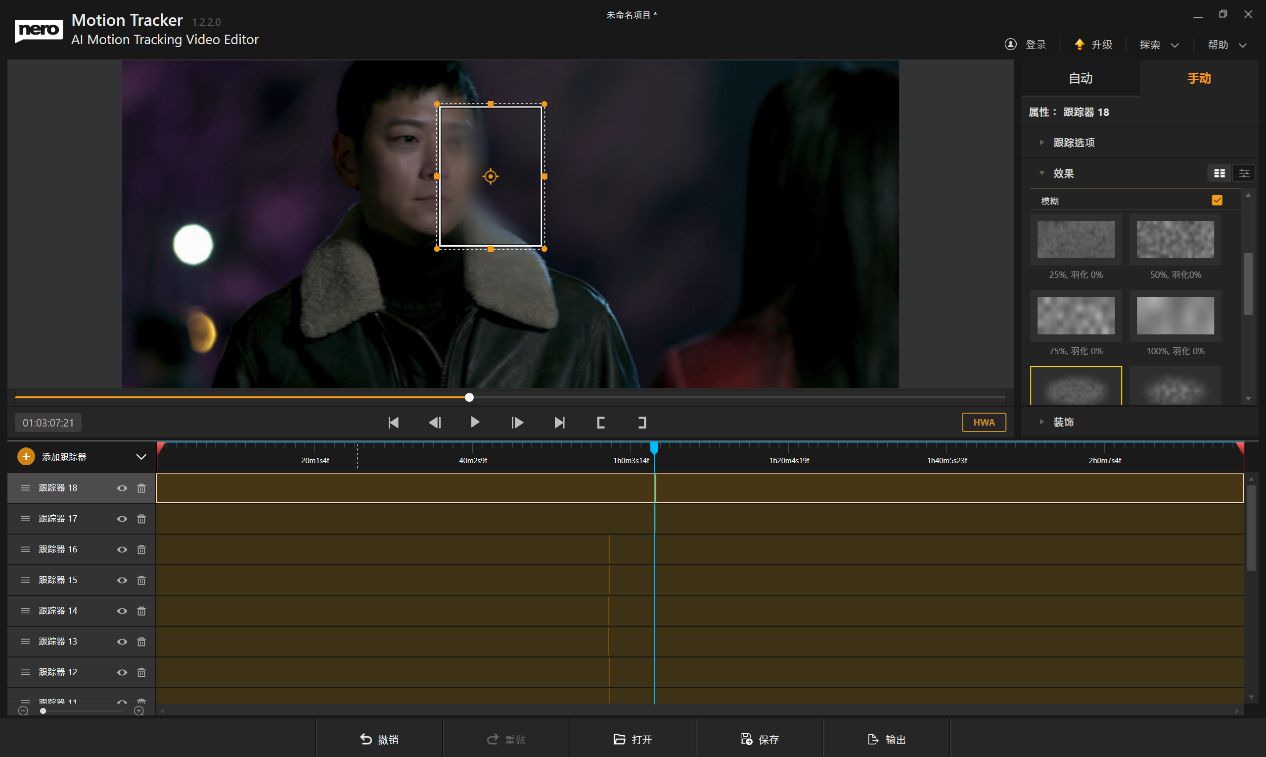The width and height of the screenshot is (1266, 757).
Task: Click the preview seek bar handle
Action: click(x=469, y=397)
